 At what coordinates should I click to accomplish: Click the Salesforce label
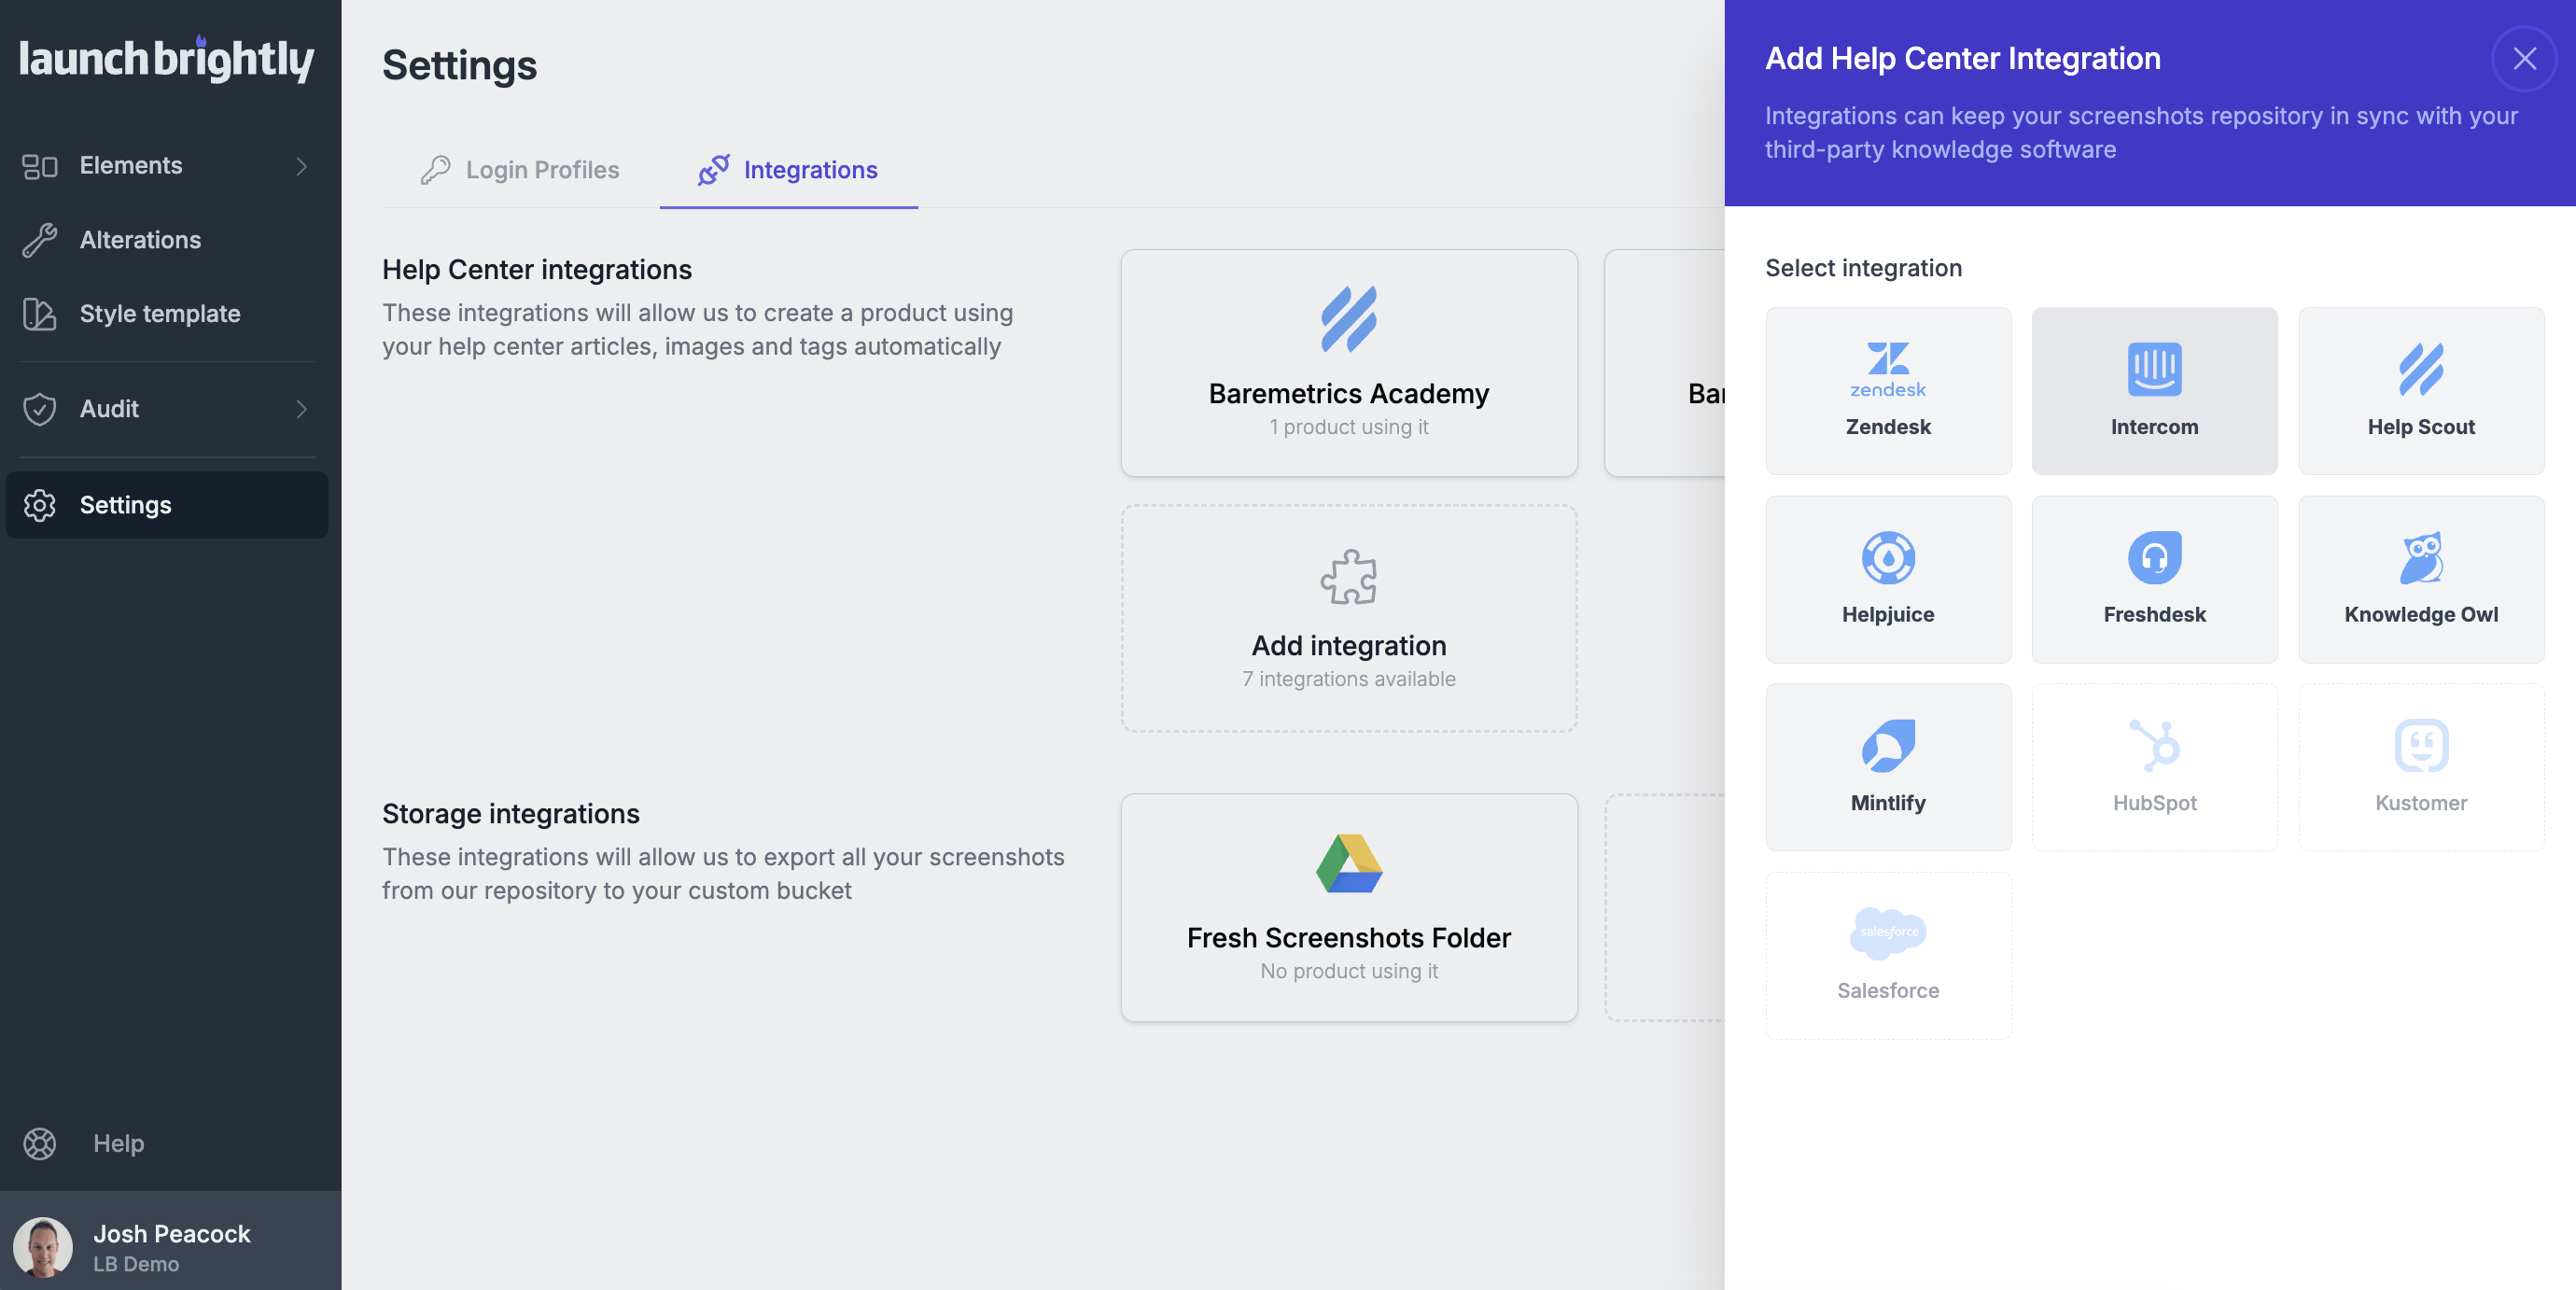[1888, 991]
